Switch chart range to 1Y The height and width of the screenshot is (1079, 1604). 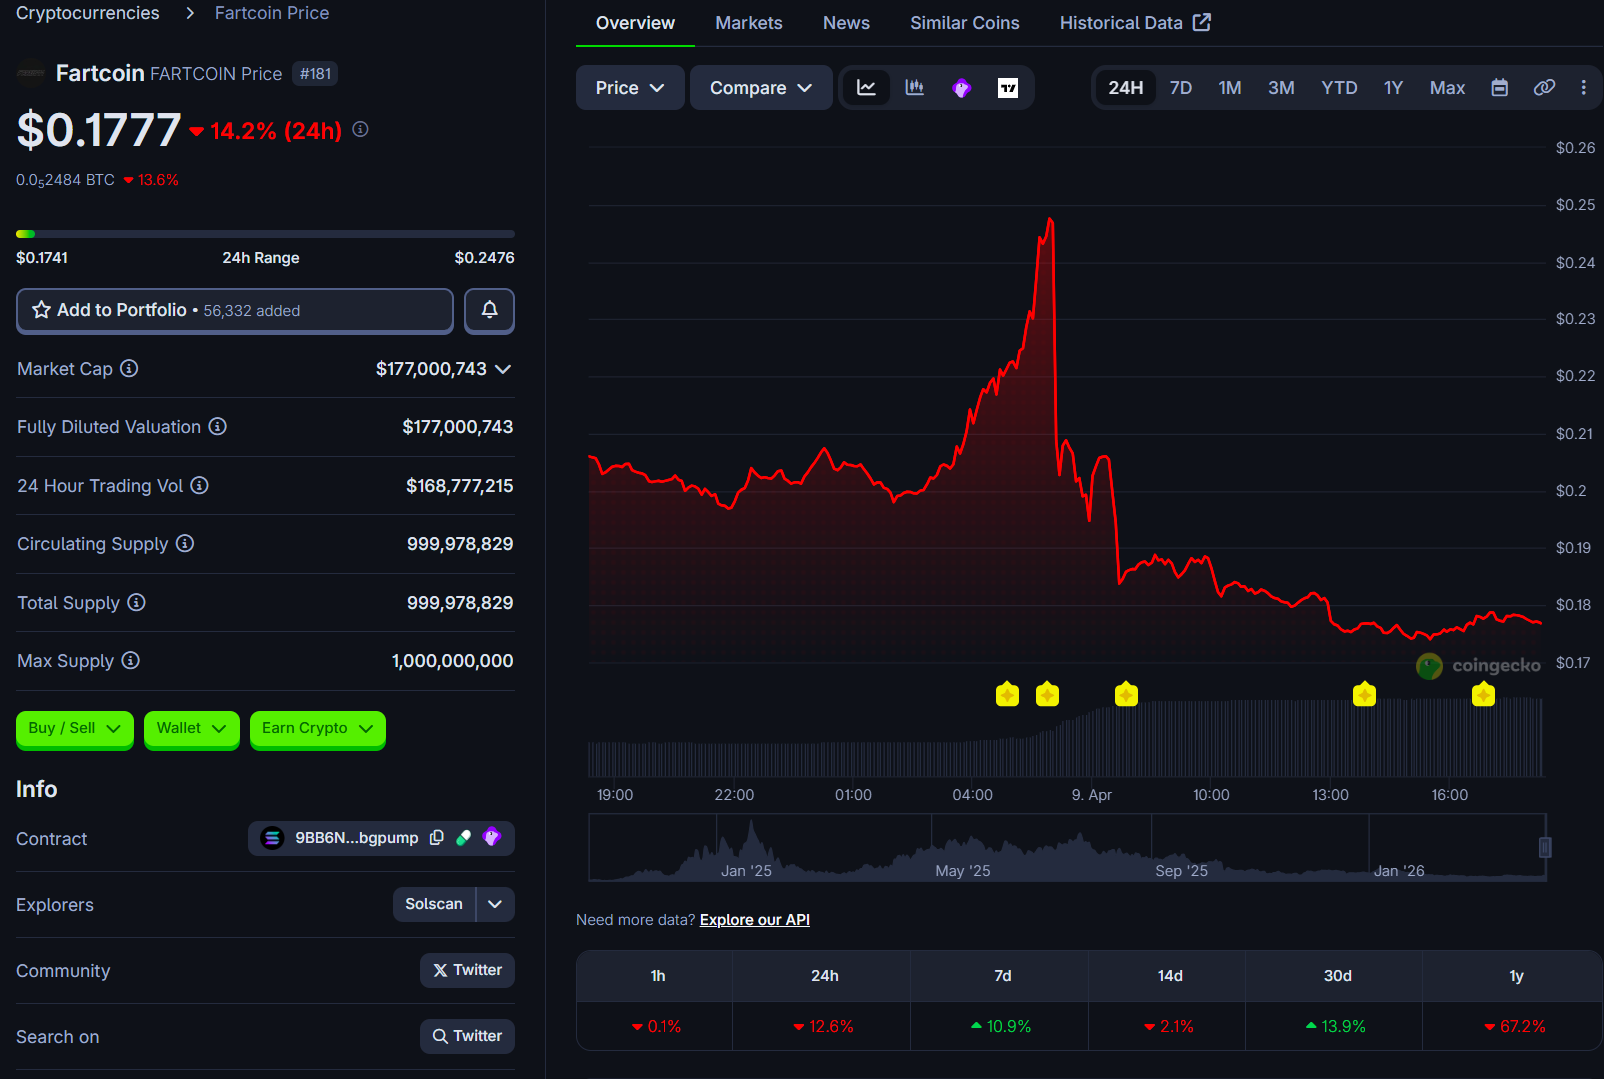1392,88
